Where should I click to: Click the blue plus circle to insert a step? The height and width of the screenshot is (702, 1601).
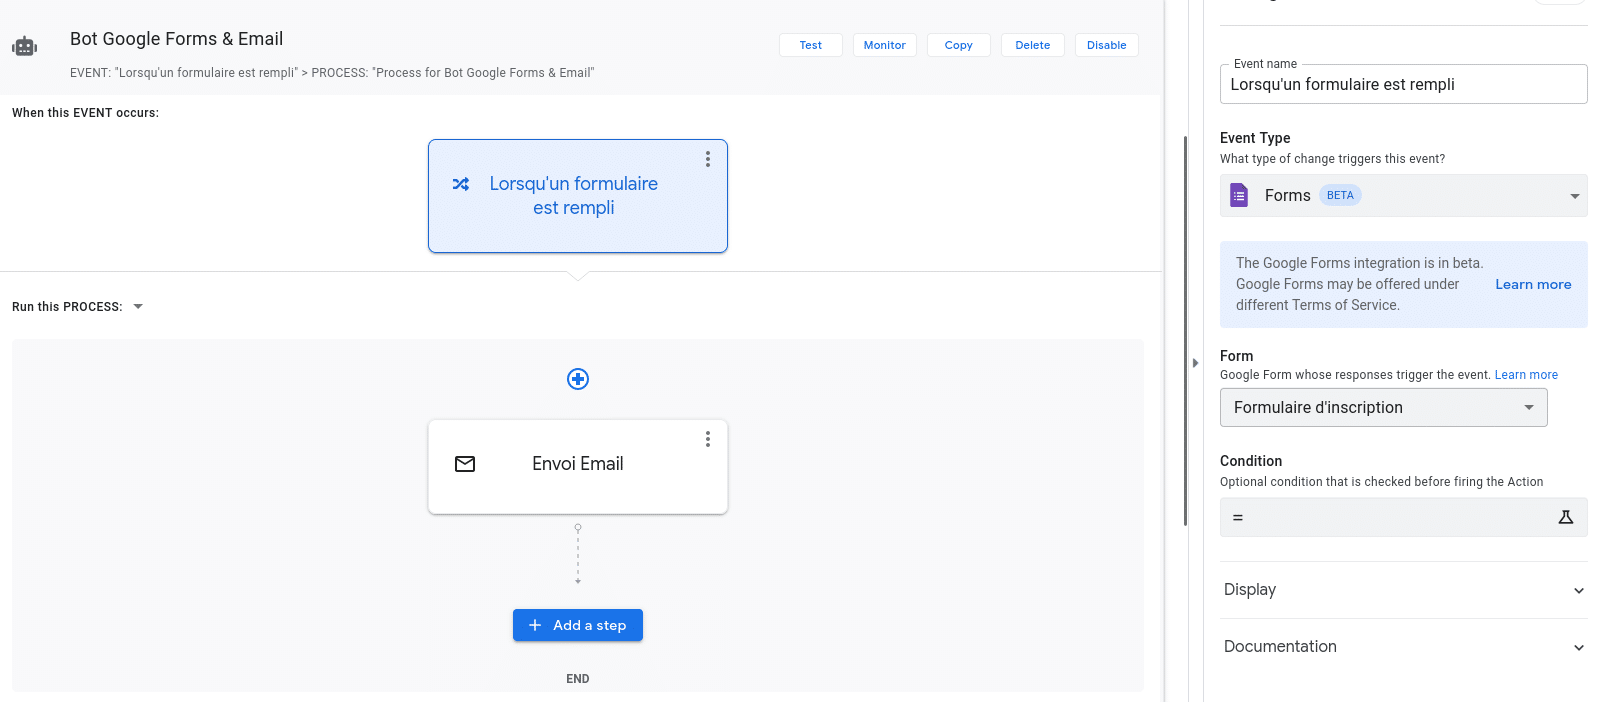pyautogui.click(x=578, y=379)
